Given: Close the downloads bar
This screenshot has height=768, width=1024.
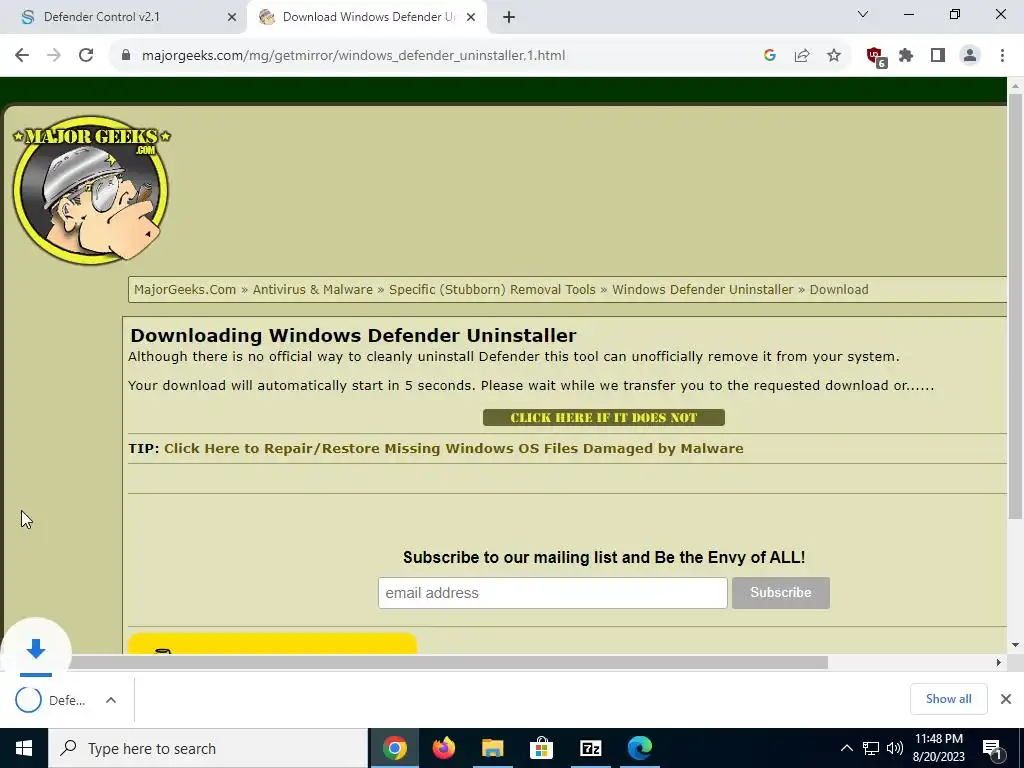Looking at the screenshot, I should click(1006, 699).
